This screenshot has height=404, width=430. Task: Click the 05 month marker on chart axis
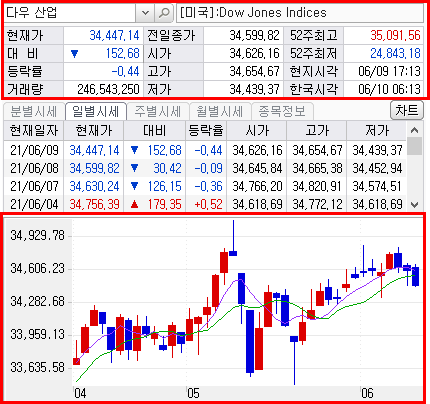(193, 393)
